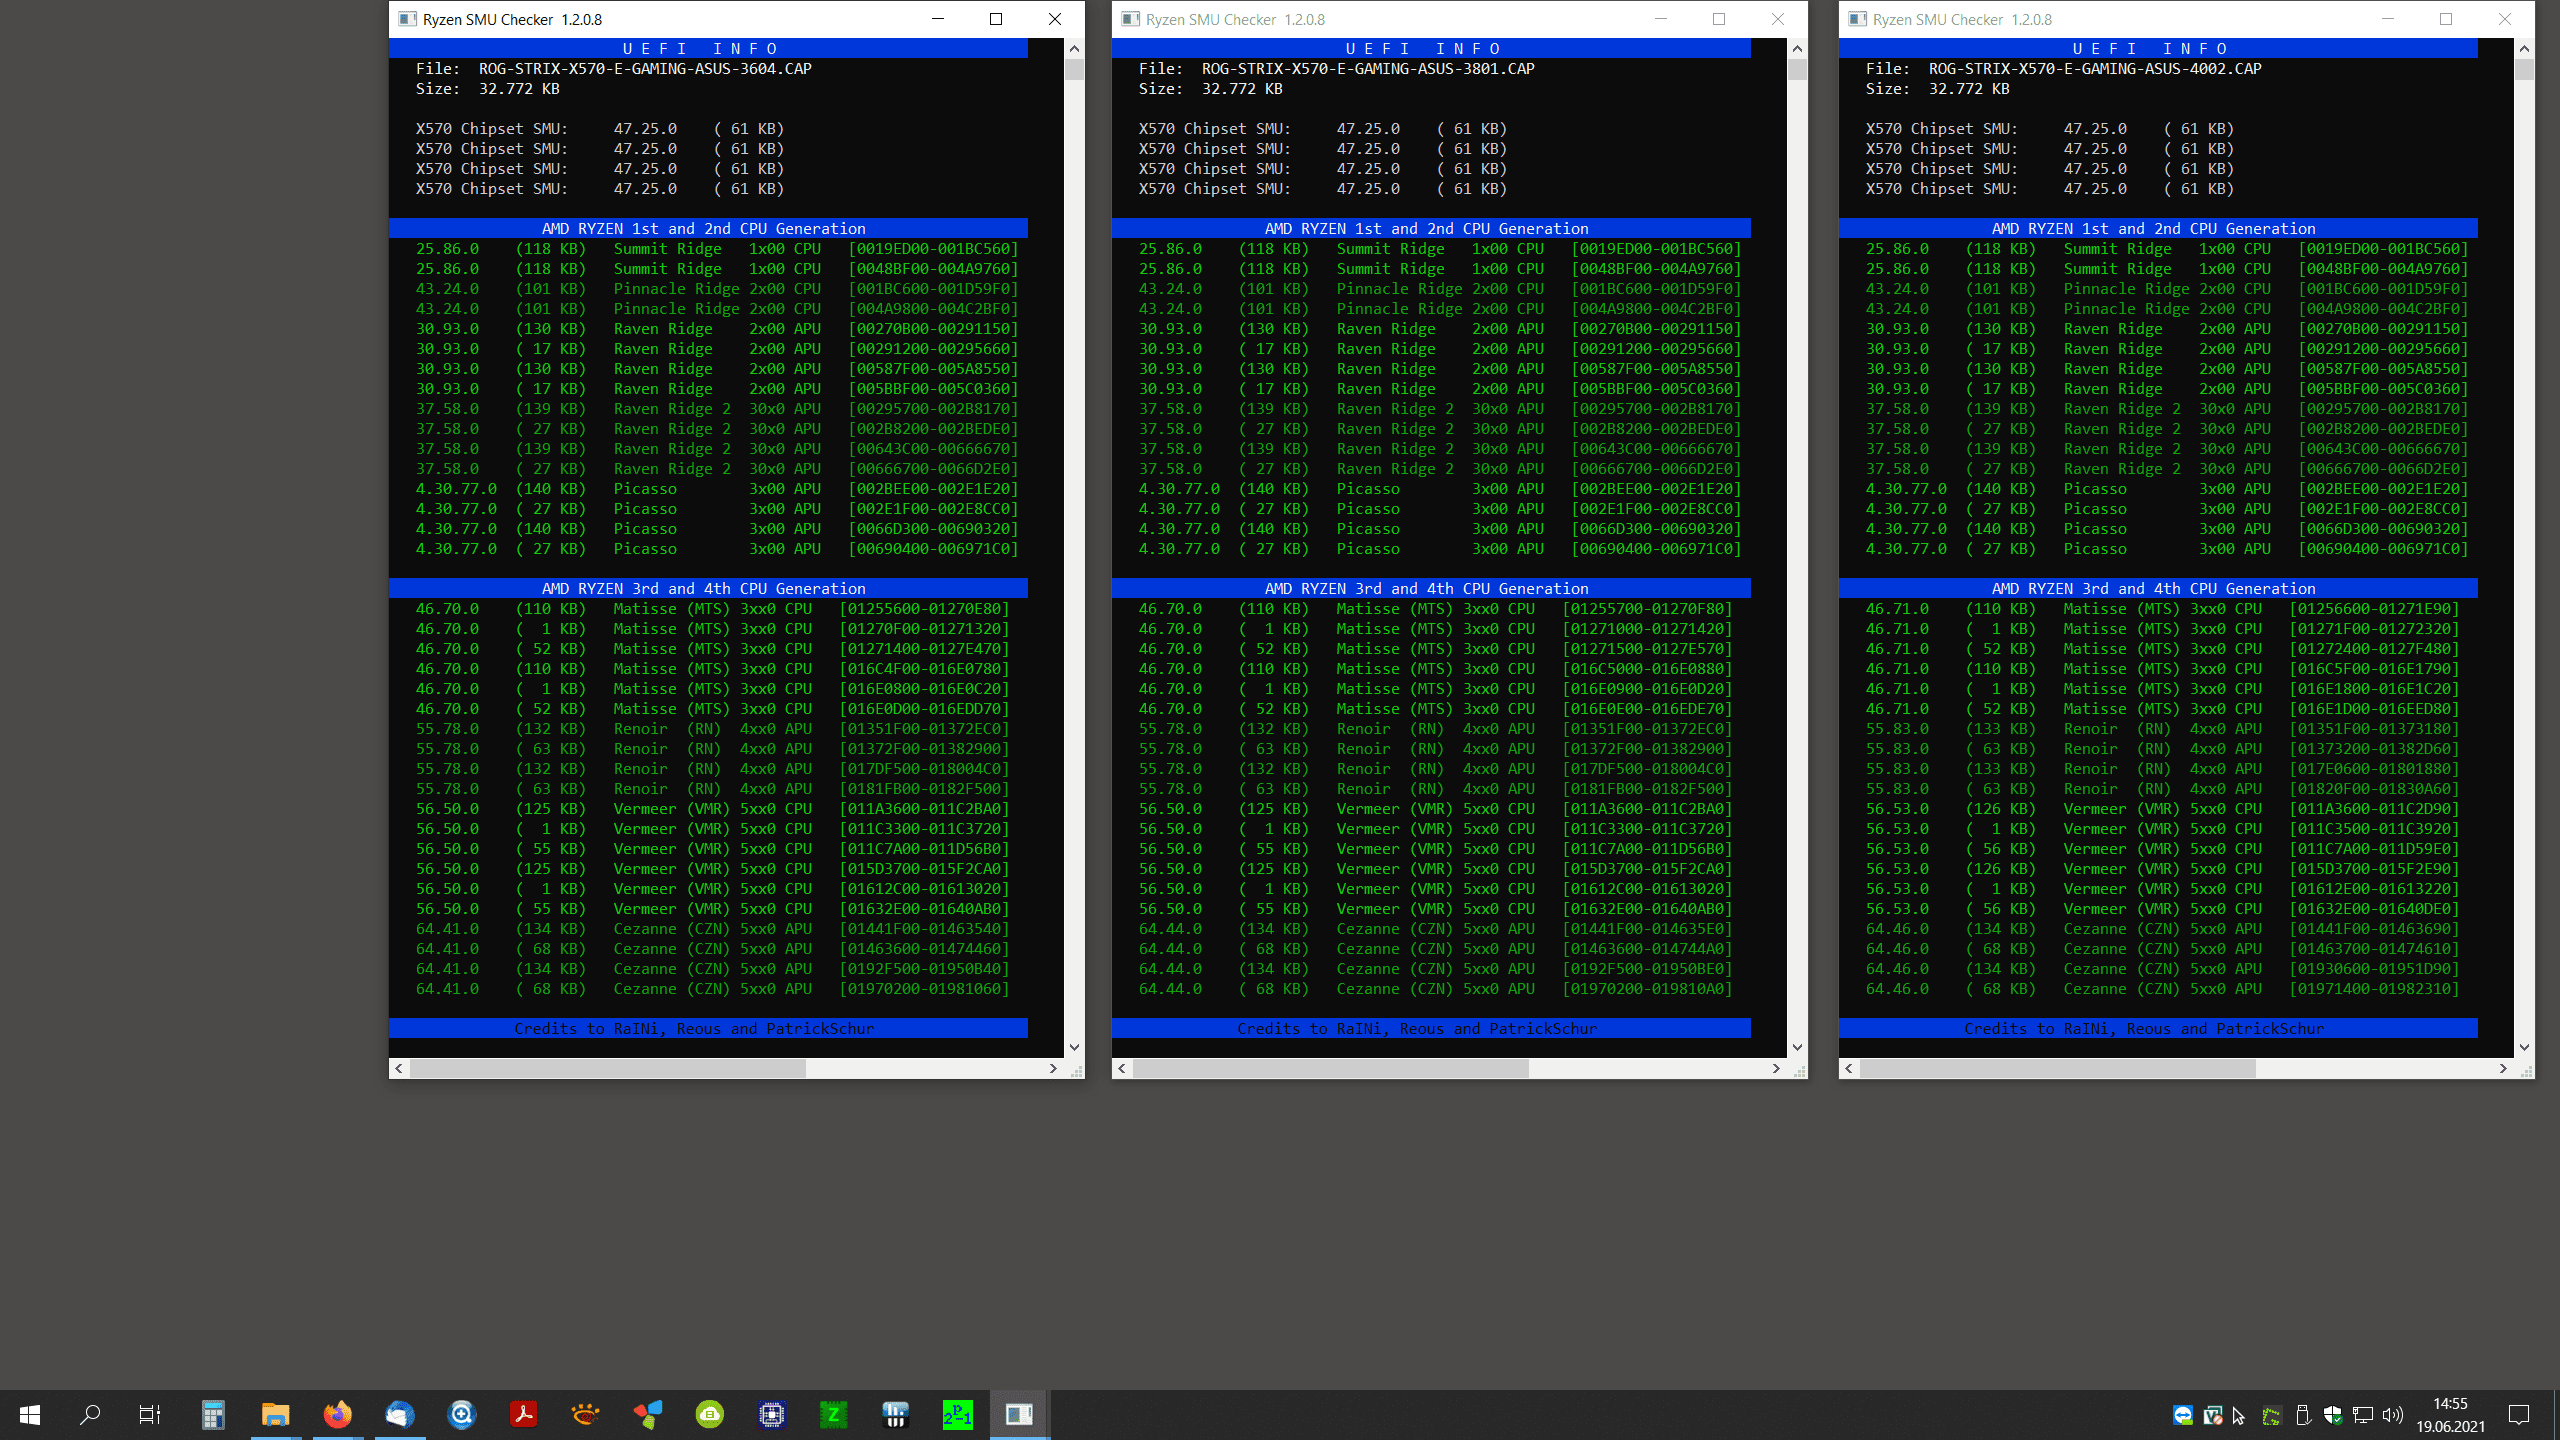Image resolution: width=2560 pixels, height=1440 pixels.
Task: Open the volume speaker tray icon
Action: pyautogui.click(x=2393, y=1415)
